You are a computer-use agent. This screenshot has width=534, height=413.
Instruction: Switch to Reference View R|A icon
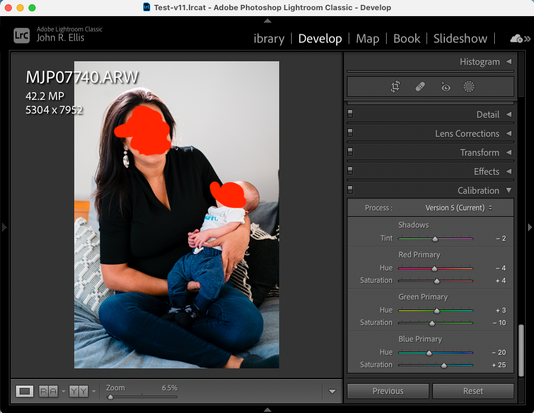click(48, 391)
